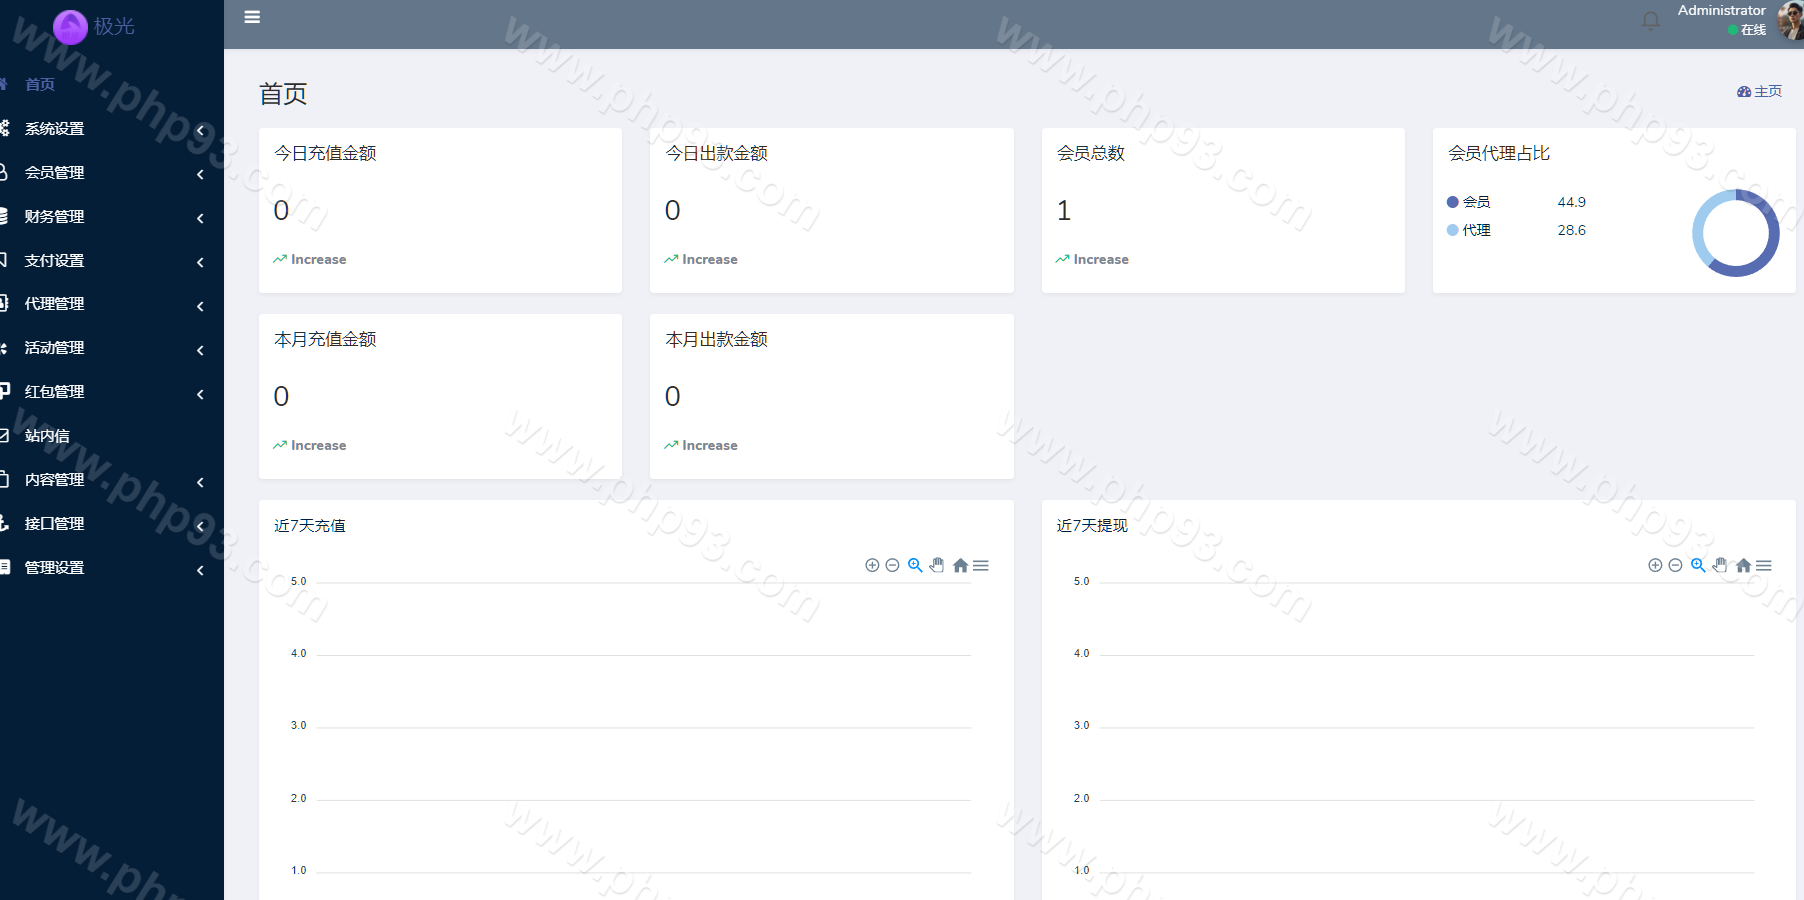
Task: Click zoom out icon on 近7天充值 chart
Action: point(892,566)
